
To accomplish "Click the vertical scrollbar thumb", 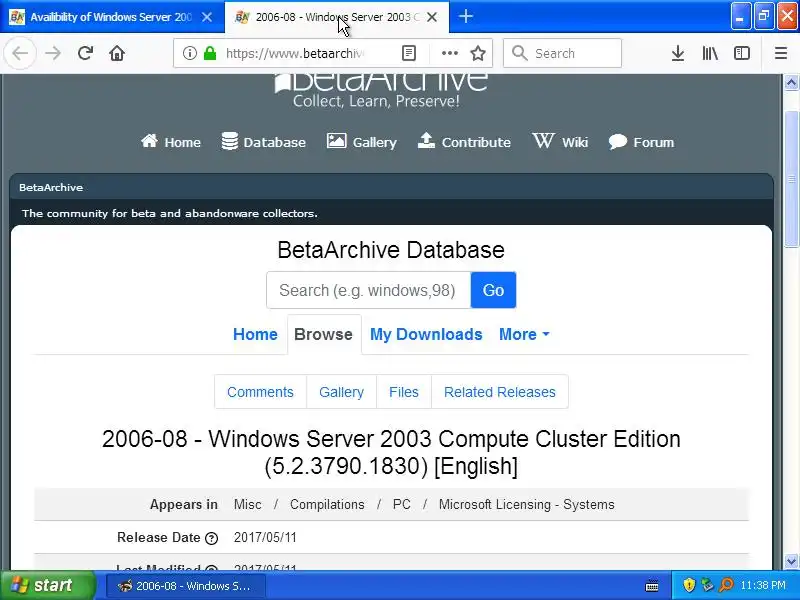I will (791, 179).
